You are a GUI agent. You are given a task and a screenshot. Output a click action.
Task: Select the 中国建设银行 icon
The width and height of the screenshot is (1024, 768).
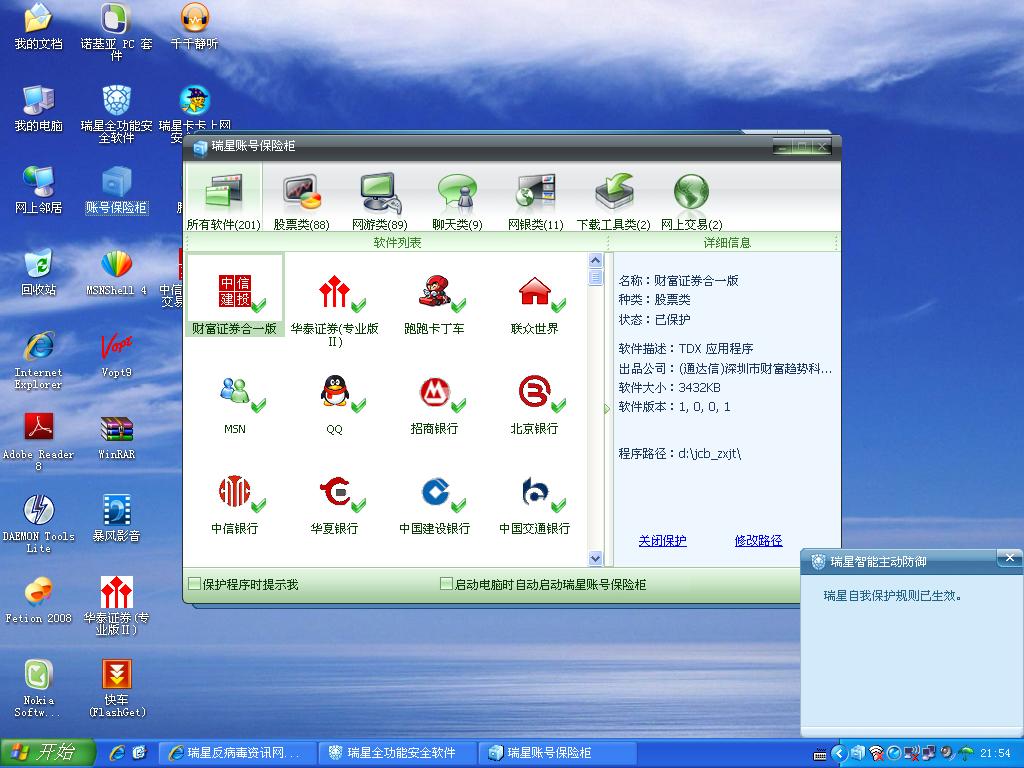click(x=434, y=505)
